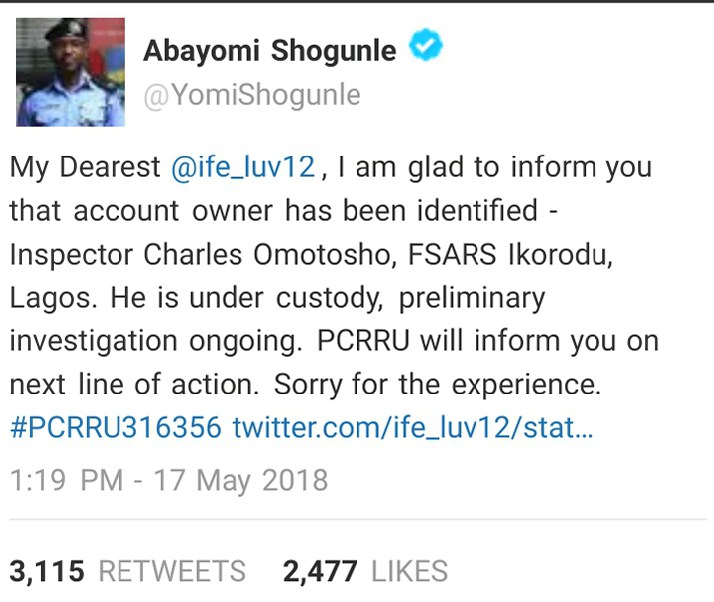Open Abayomi Shogunle's profile via display name
Screen dimensions: 714x602
tap(270, 50)
